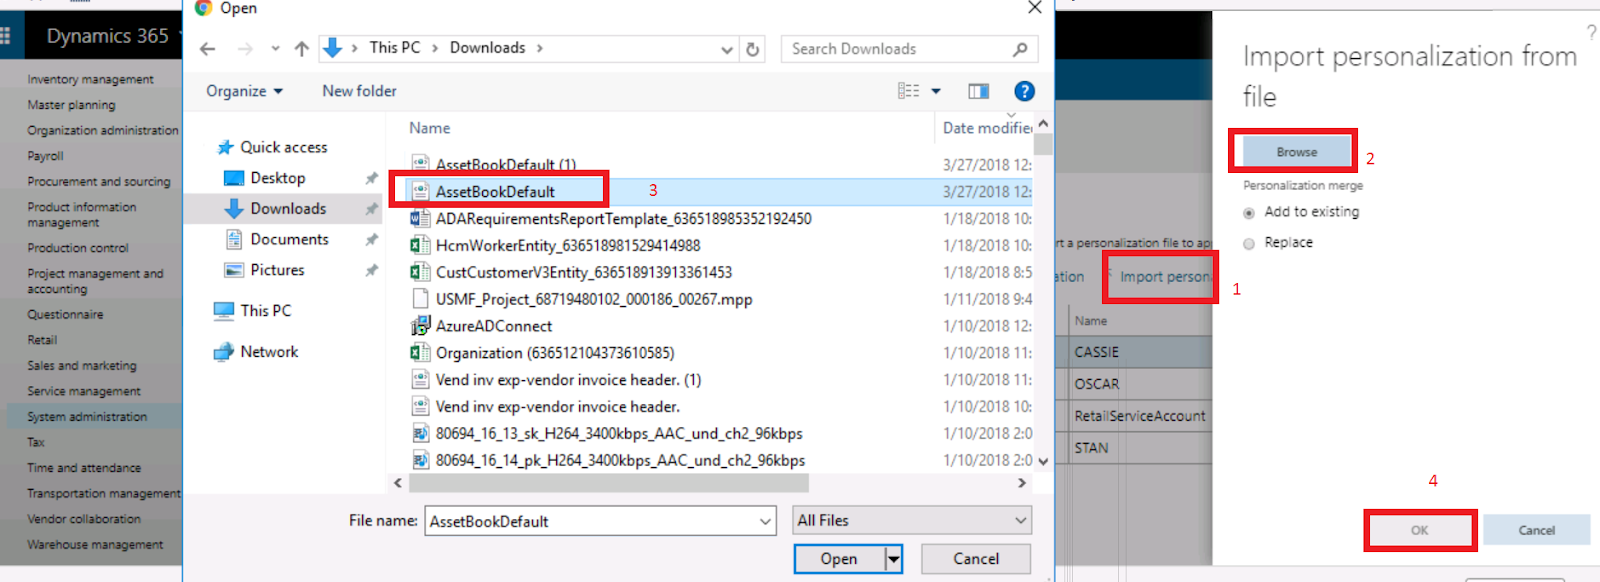Click the This PC computer icon in tree

pyautogui.click(x=224, y=311)
